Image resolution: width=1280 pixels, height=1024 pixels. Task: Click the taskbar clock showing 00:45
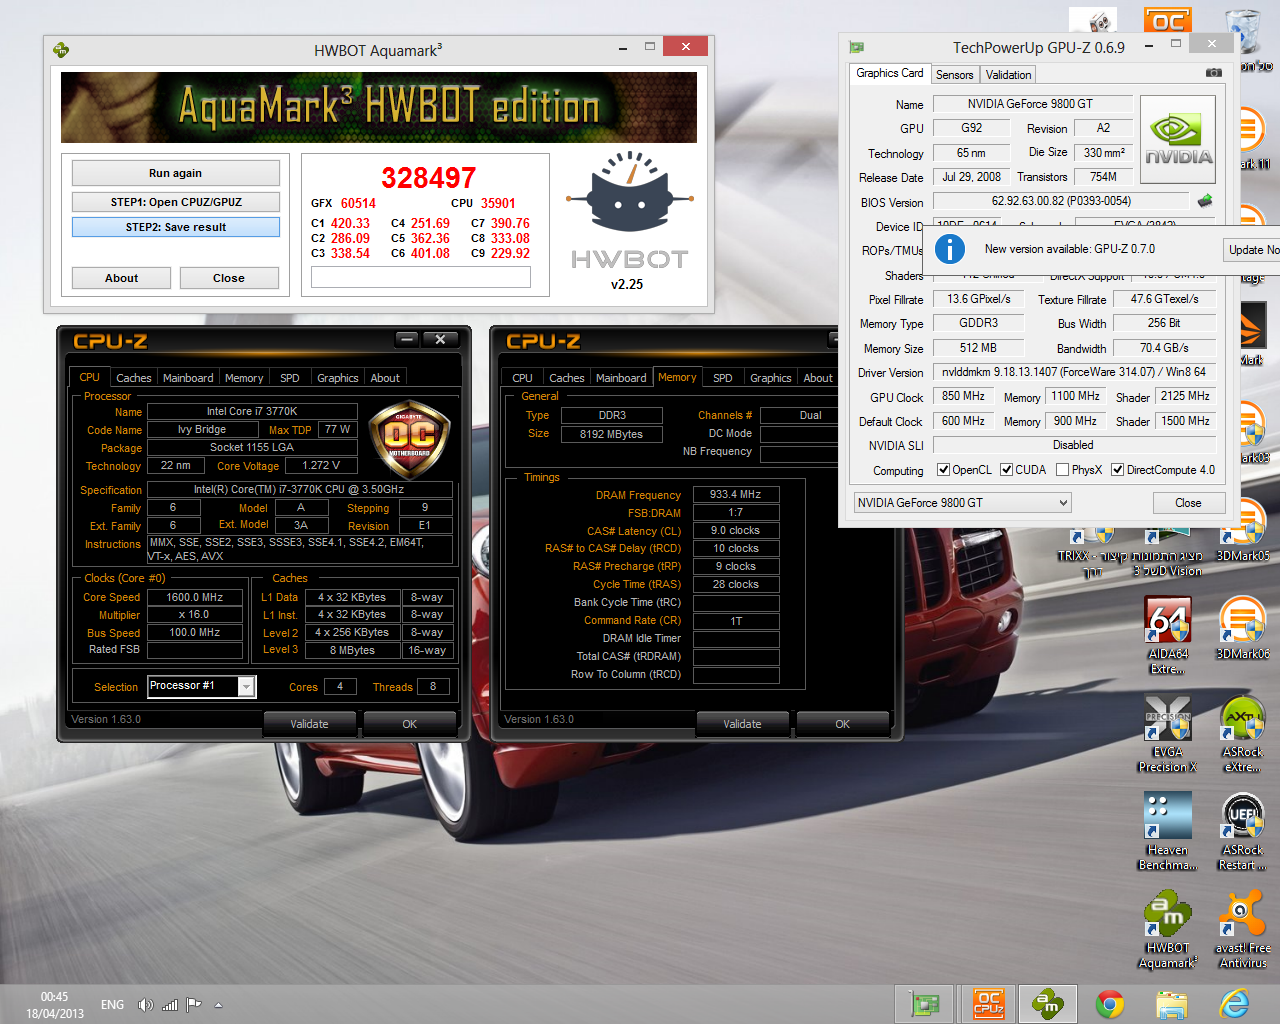[x=55, y=997]
